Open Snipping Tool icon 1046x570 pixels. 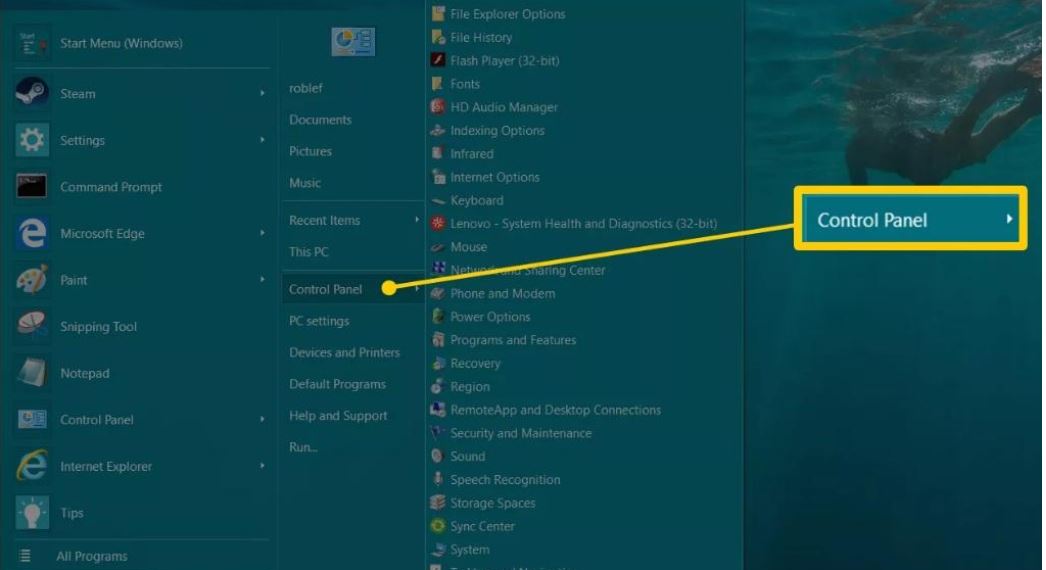(x=31, y=326)
